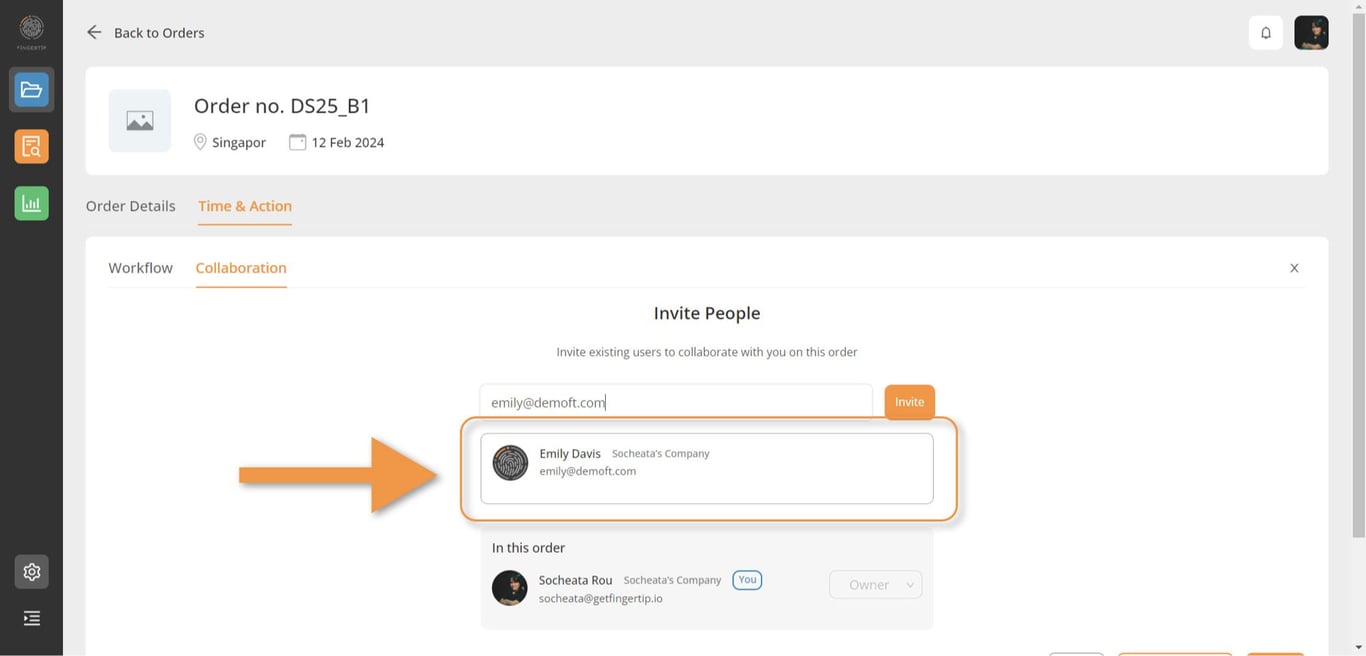1366x656 pixels.
Task: Expand the scrollbar down arrow
Action: (x=1358, y=648)
